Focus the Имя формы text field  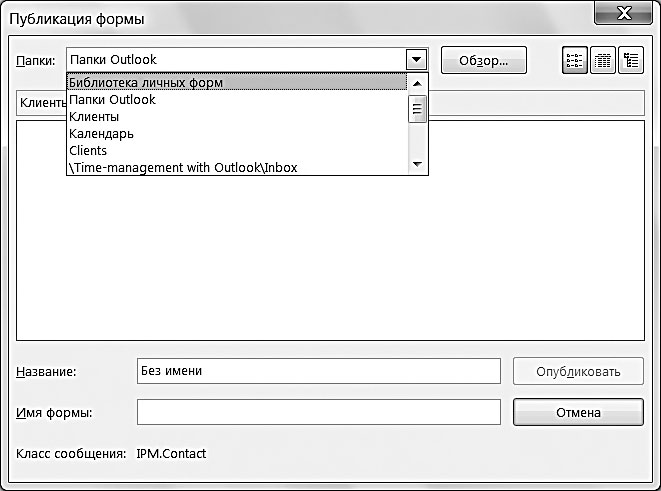(319, 412)
